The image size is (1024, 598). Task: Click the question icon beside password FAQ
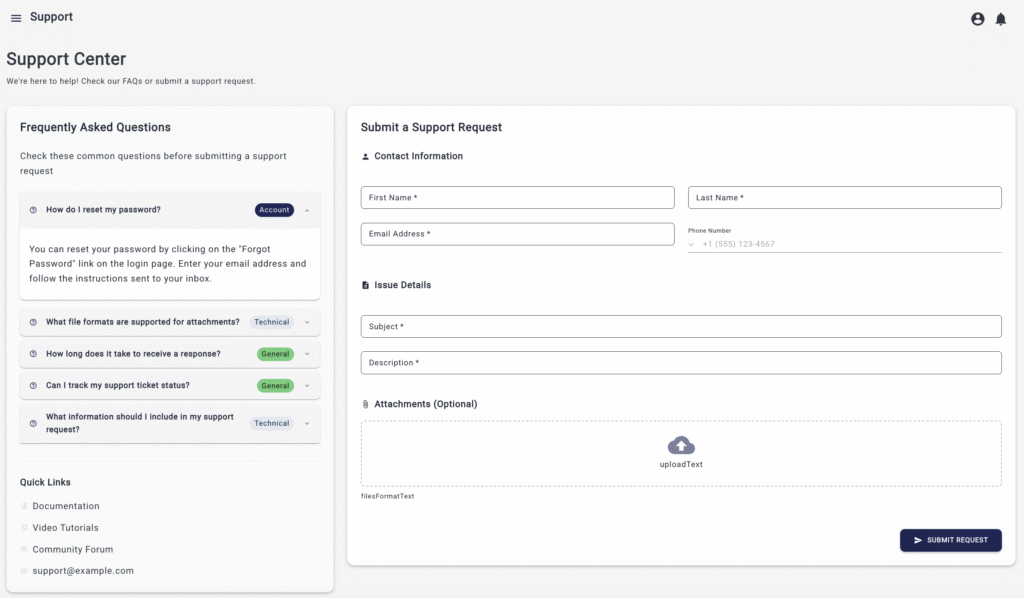coord(33,210)
